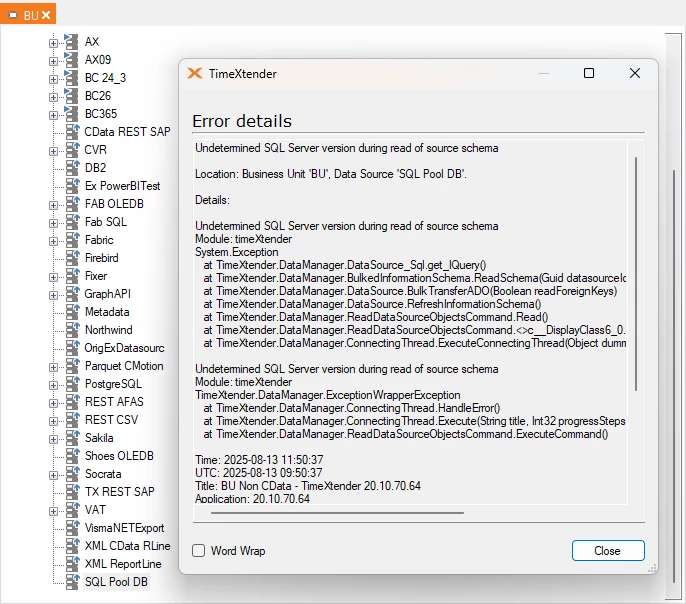Click the Metadata data source icon
This screenshot has height=604, width=686.
coord(73,312)
